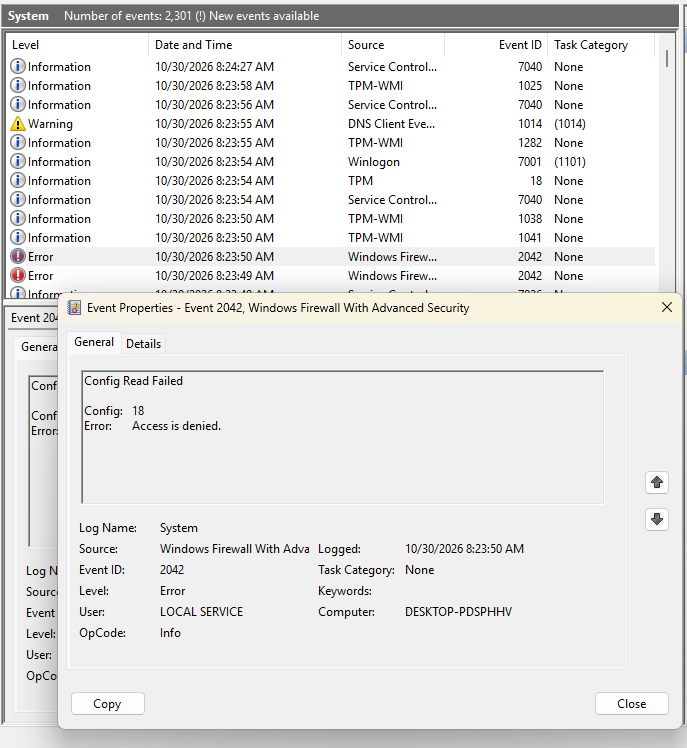
Task: Click the LOCAL SERVICE user value
Action: 201,612
